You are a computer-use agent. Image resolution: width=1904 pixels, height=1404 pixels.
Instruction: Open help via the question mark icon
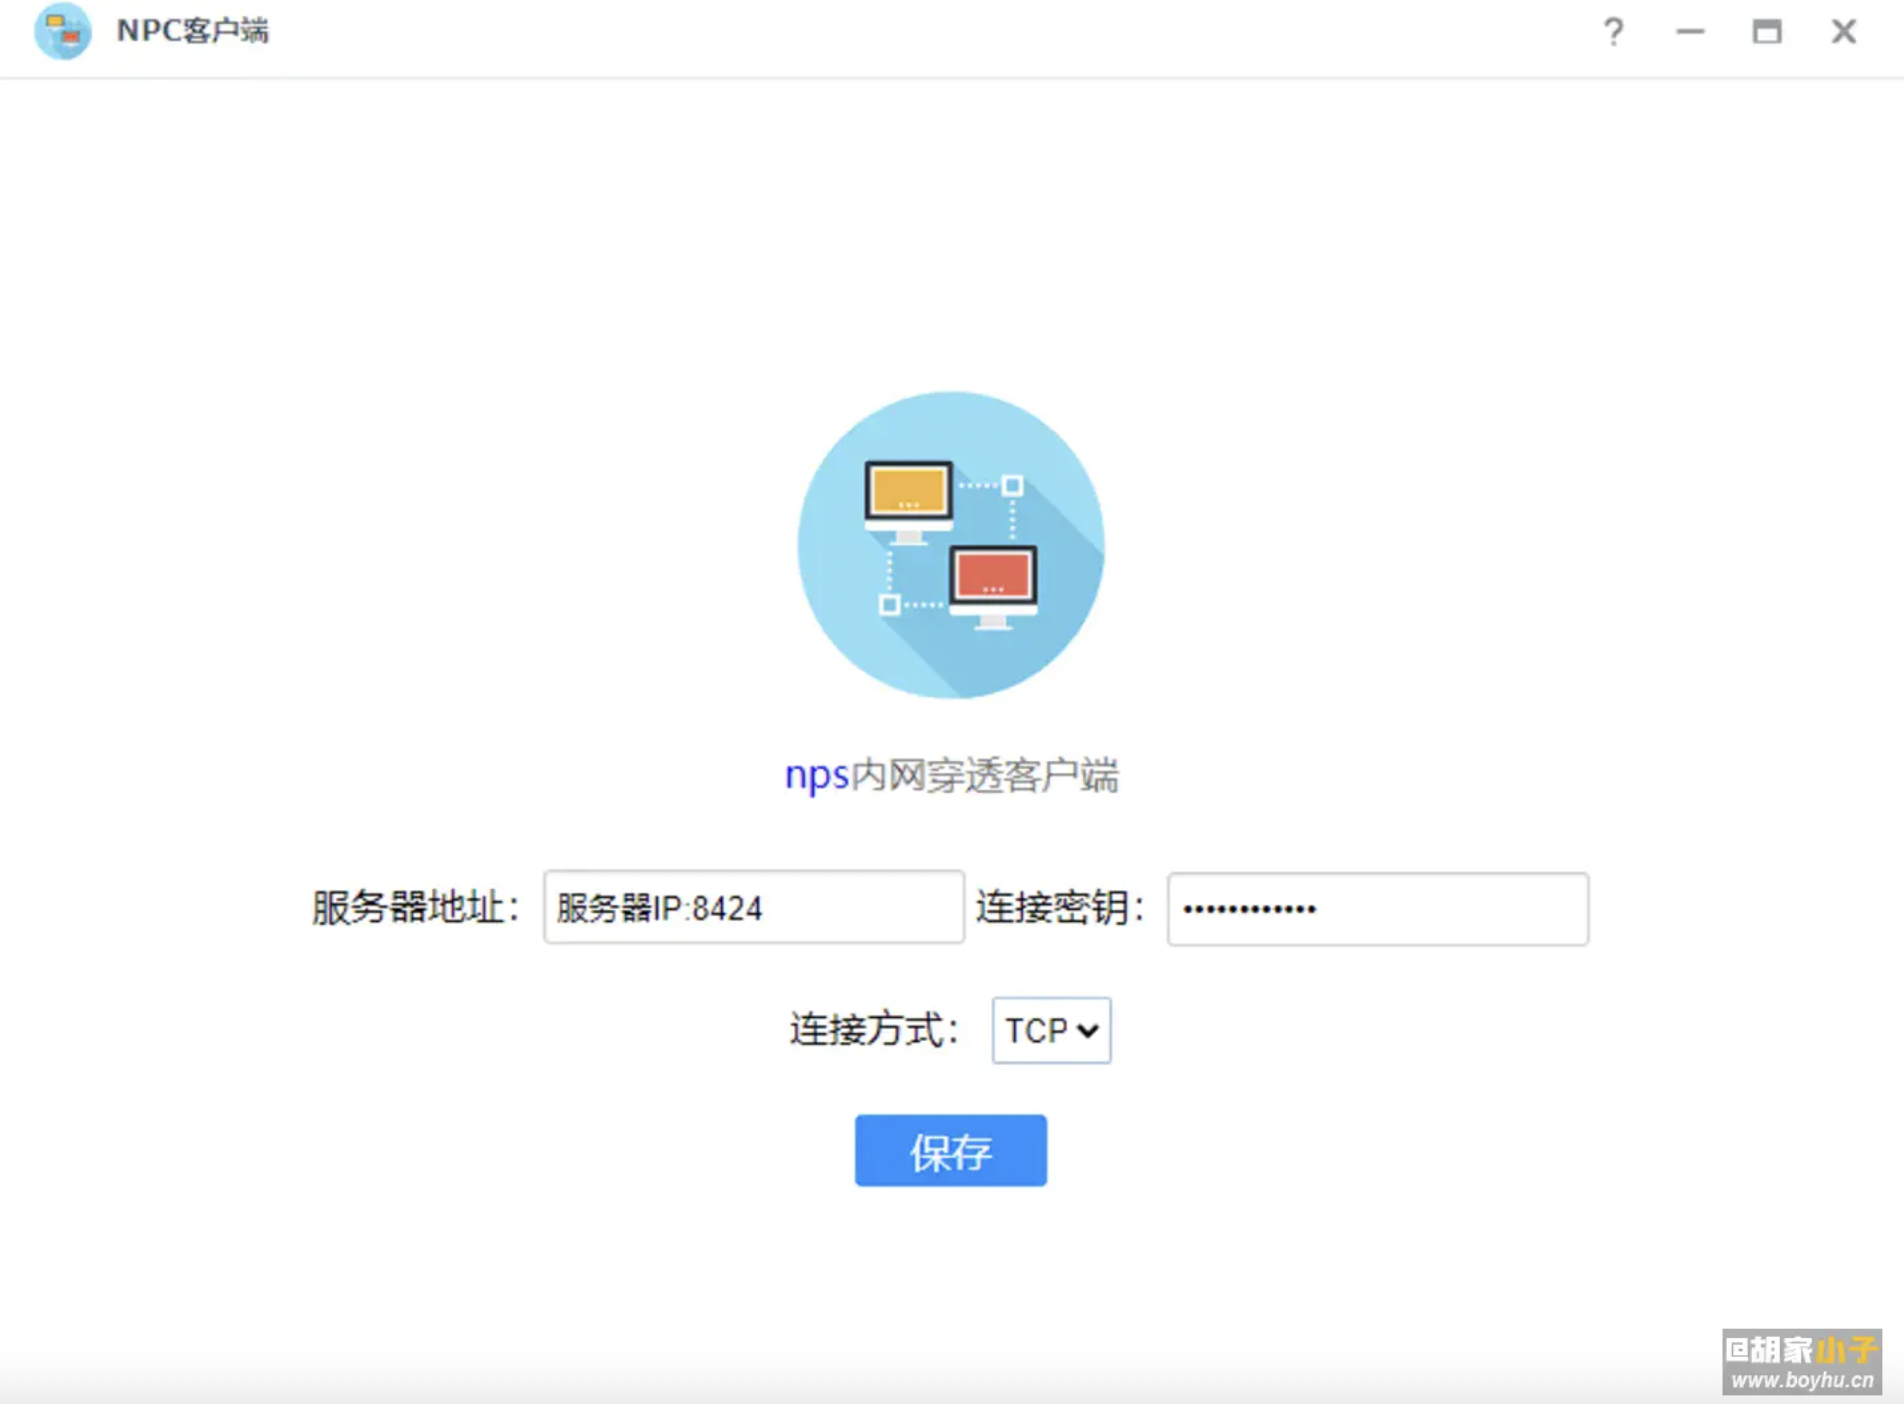coord(1613,32)
